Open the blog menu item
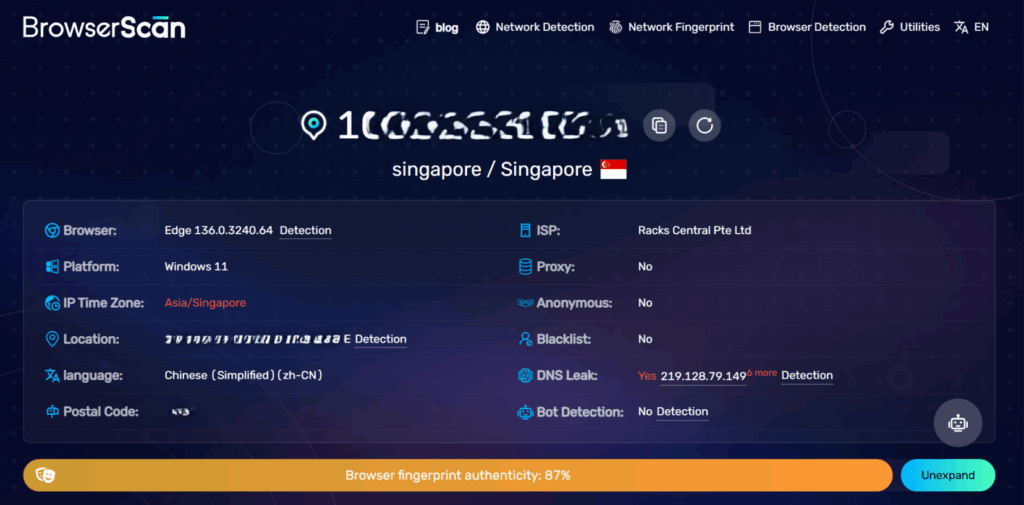This screenshot has height=505, width=1024. [447, 27]
